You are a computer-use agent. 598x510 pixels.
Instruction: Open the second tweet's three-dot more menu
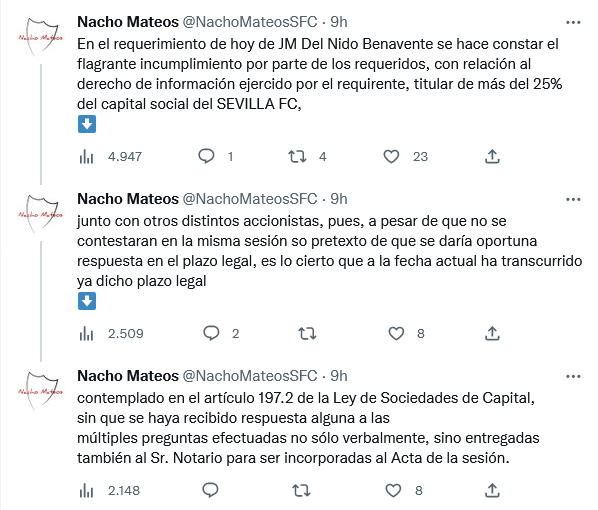point(573,199)
